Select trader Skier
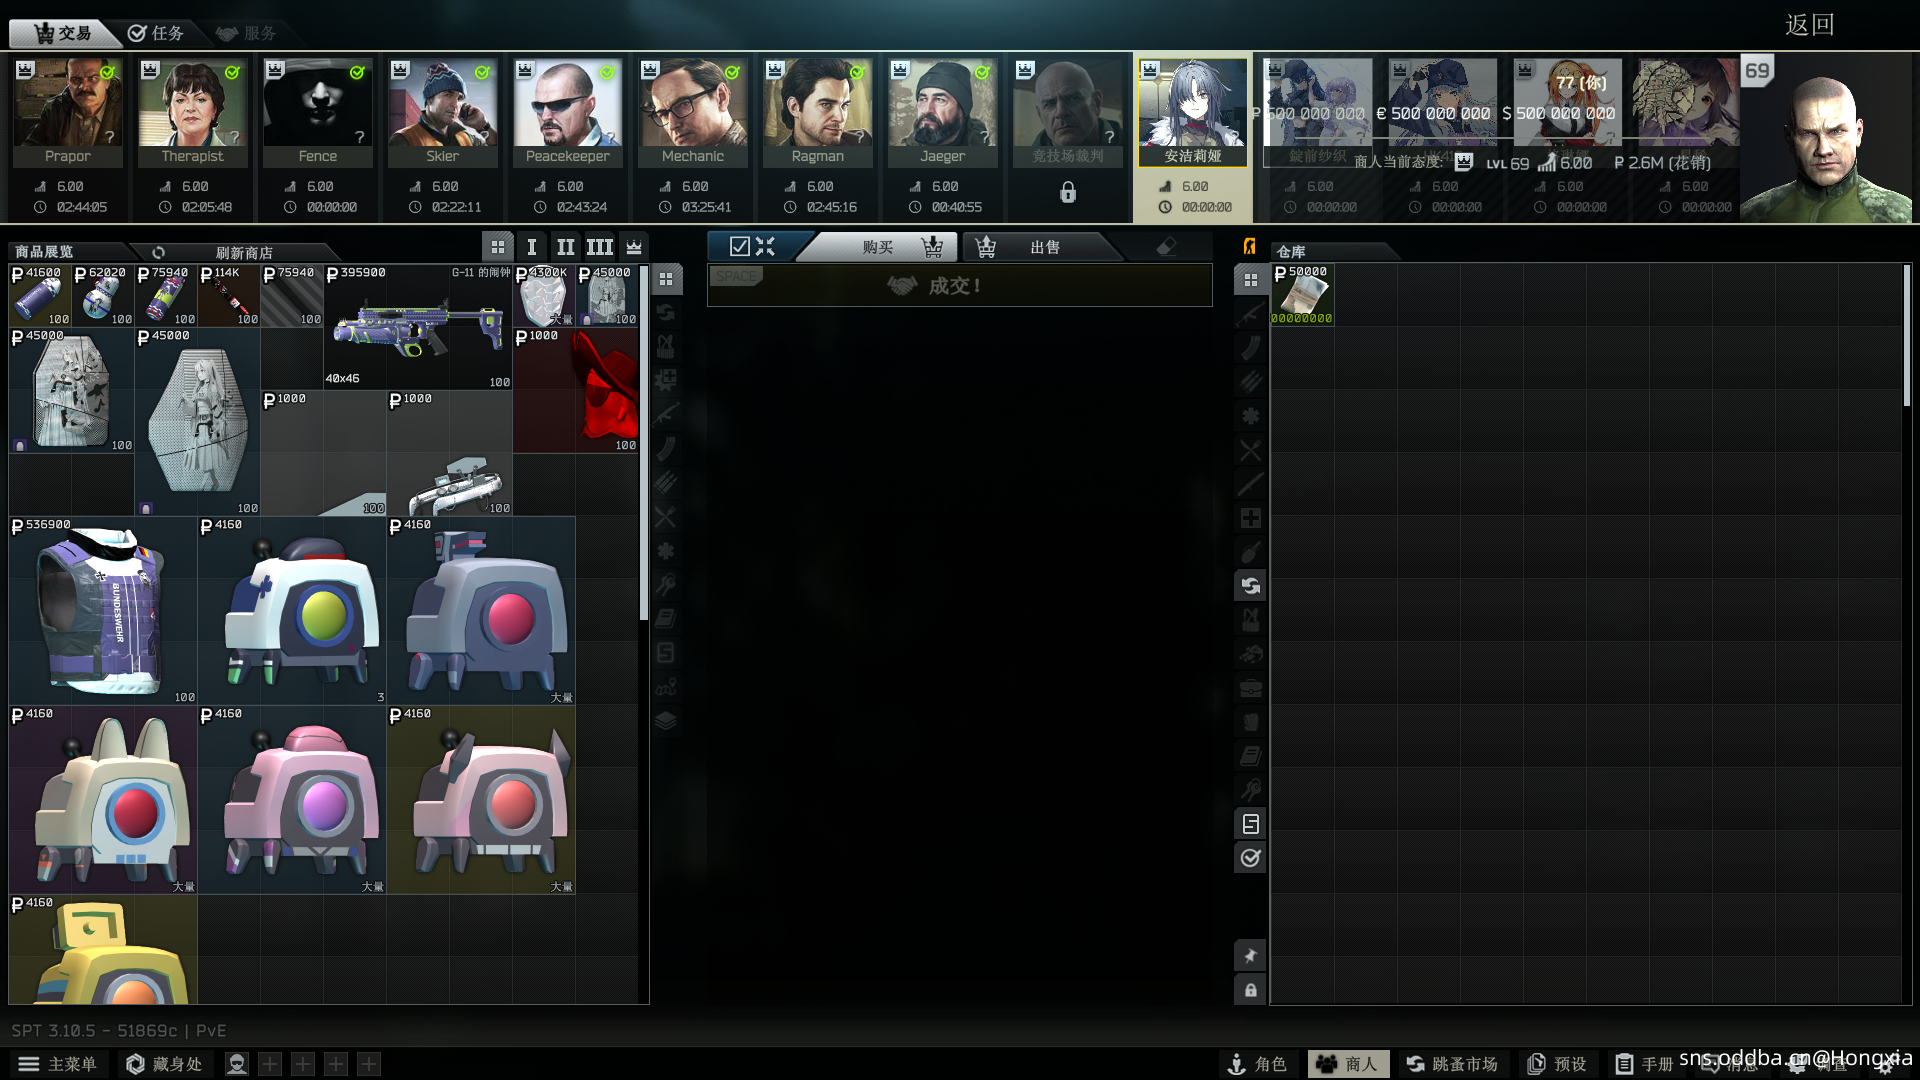 (x=443, y=112)
